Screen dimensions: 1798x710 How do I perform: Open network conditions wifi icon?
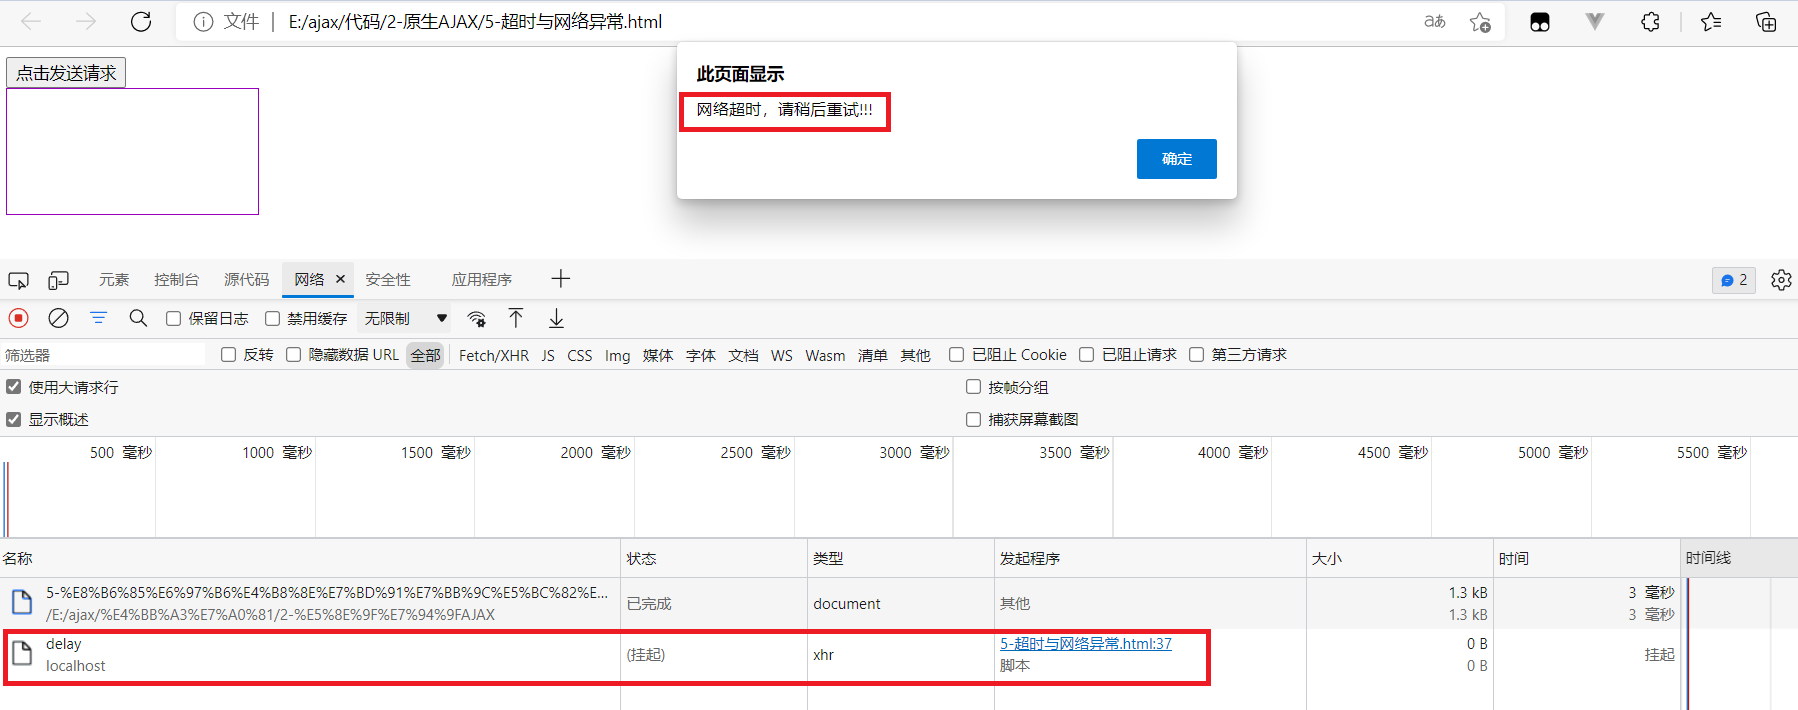pos(477,319)
